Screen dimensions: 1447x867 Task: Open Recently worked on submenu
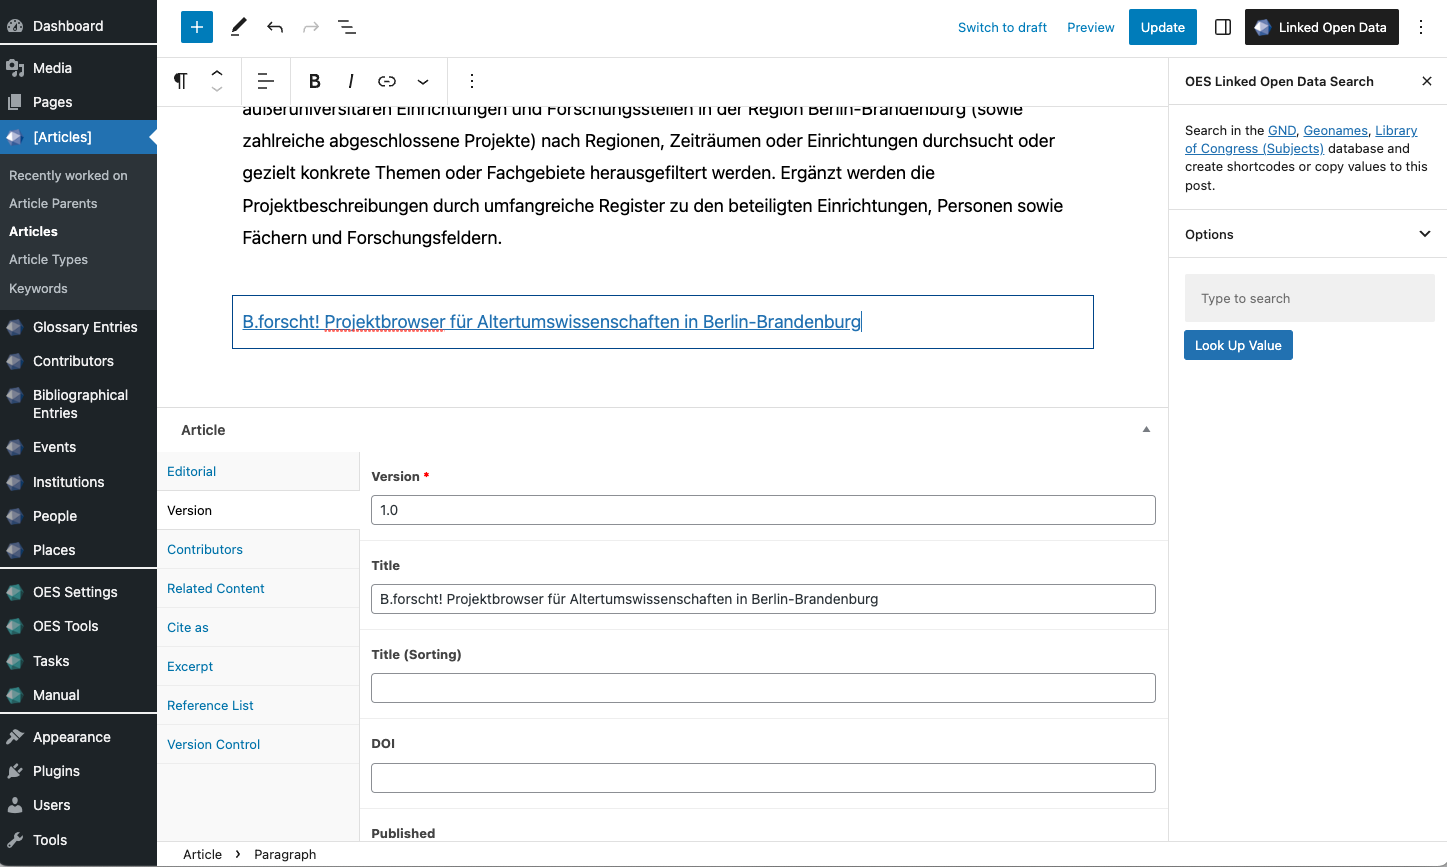[68, 175]
